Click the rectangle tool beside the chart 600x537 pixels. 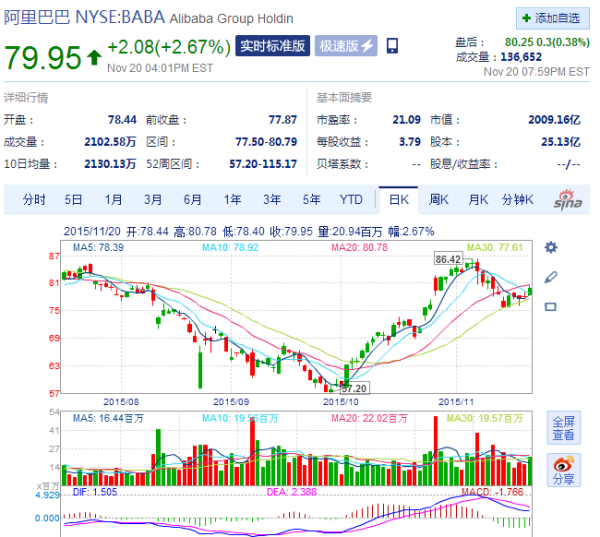(x=551, y=307)
